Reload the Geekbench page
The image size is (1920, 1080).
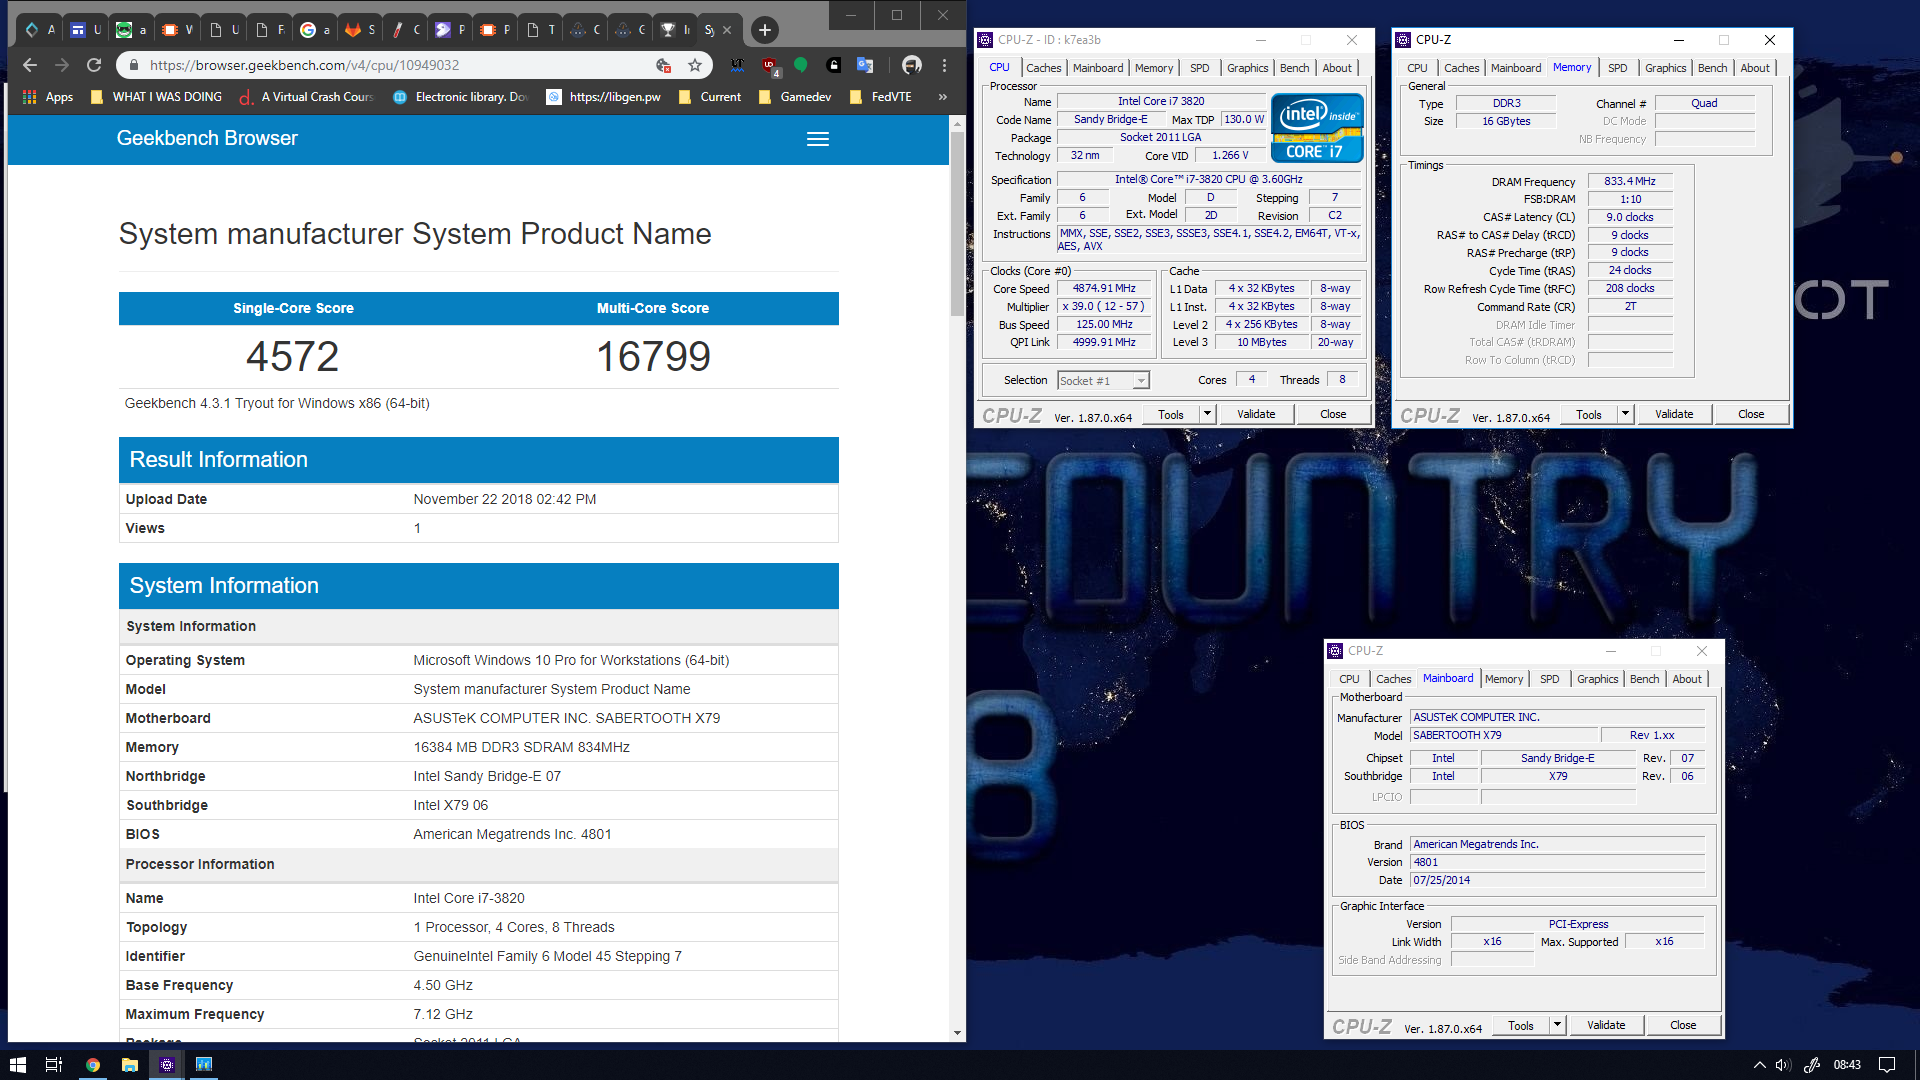pyautogui.click(x=94, y=65)
